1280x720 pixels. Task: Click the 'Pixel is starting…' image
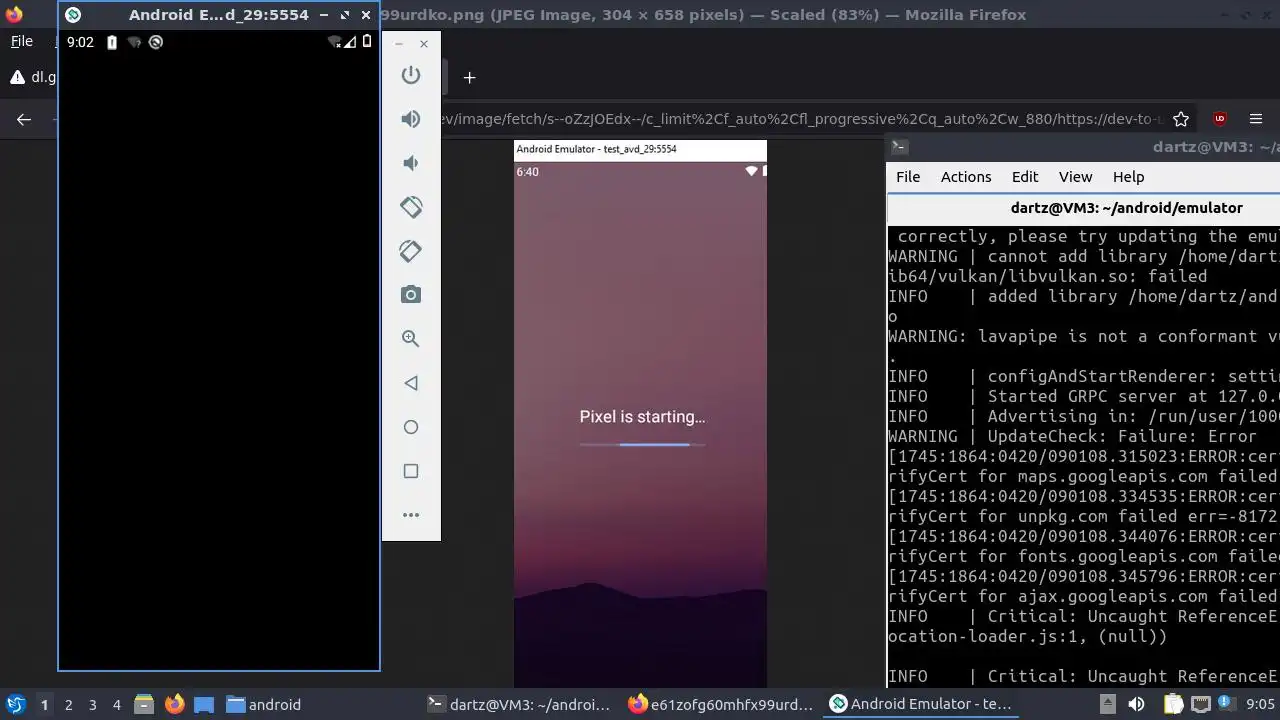click(x=640, y=414)
